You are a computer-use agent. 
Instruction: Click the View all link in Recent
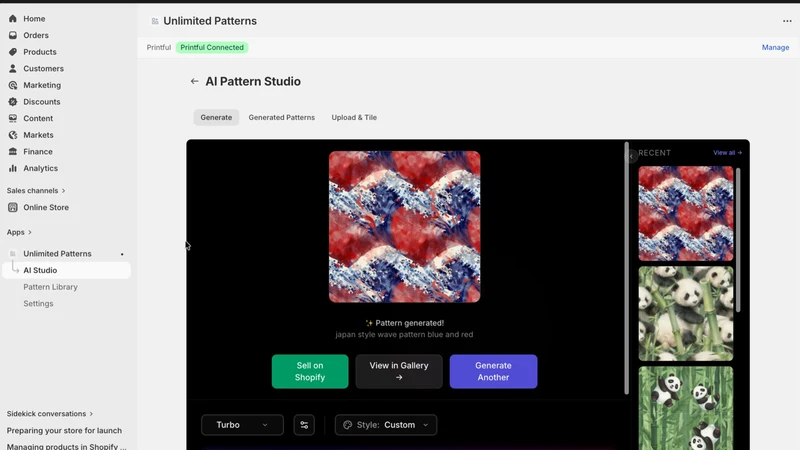tap(728, 153)
